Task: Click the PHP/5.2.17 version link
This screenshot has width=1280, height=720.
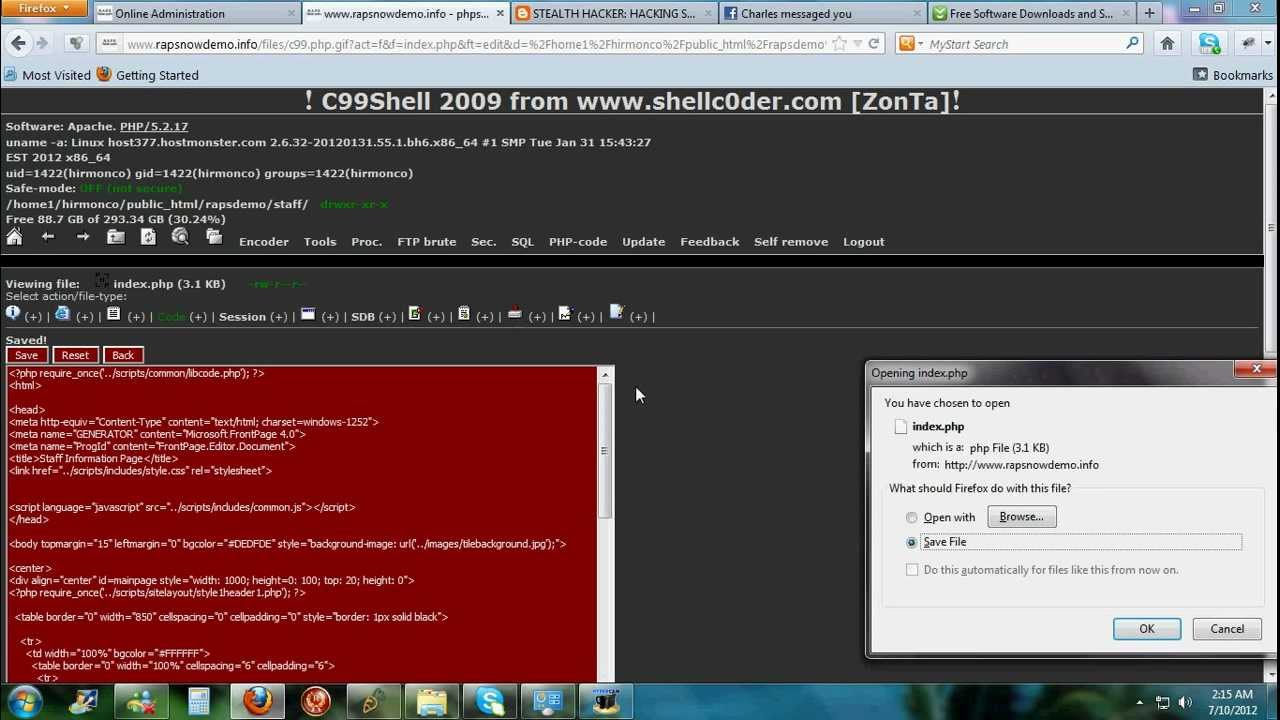Action: (x=154, y=127)
